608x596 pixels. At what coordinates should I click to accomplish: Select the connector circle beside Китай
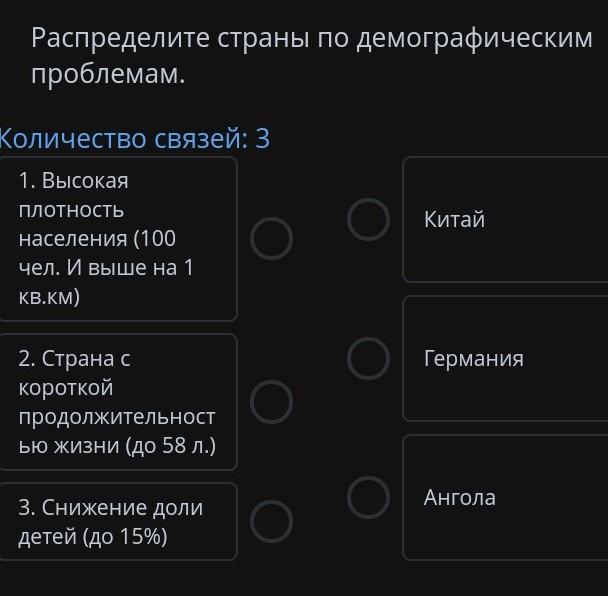(x=368, y=219)
